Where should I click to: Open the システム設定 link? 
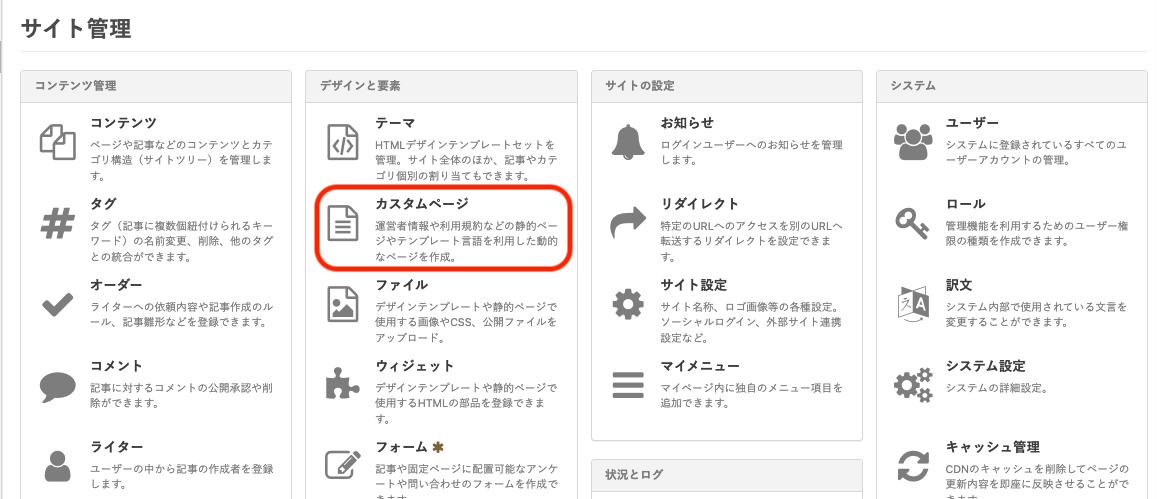pos(985,366)
